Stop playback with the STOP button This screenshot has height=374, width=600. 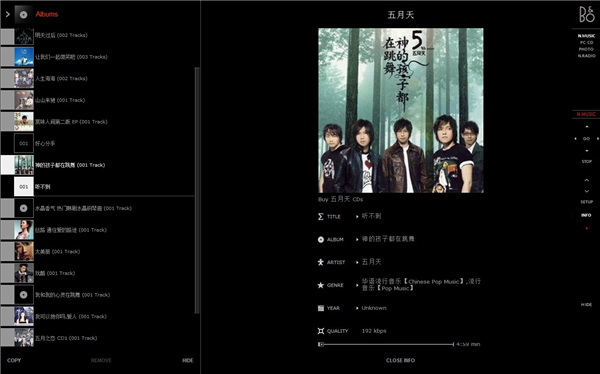(x=587, y=162)
